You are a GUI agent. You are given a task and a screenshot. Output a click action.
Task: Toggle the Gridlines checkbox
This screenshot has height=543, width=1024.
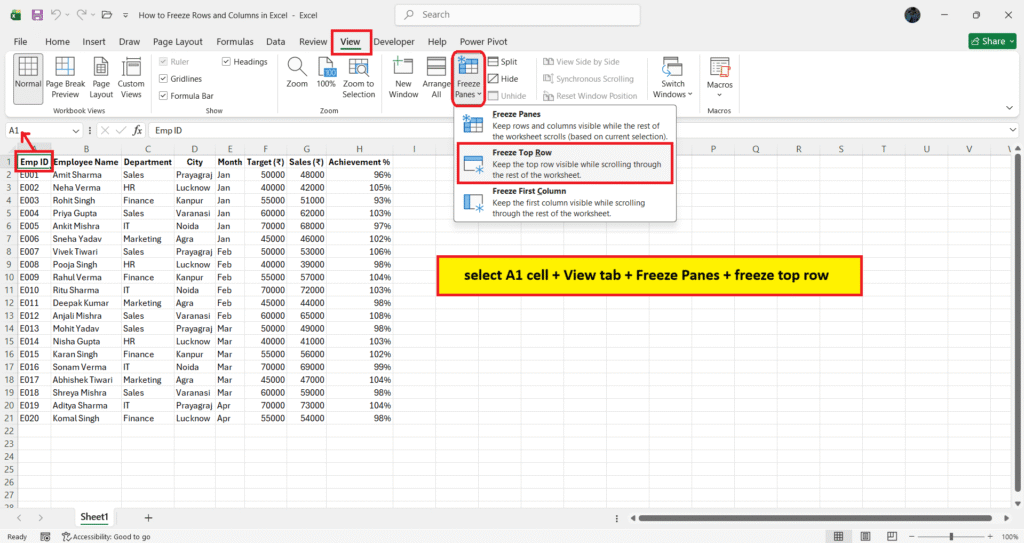[164, 78]
